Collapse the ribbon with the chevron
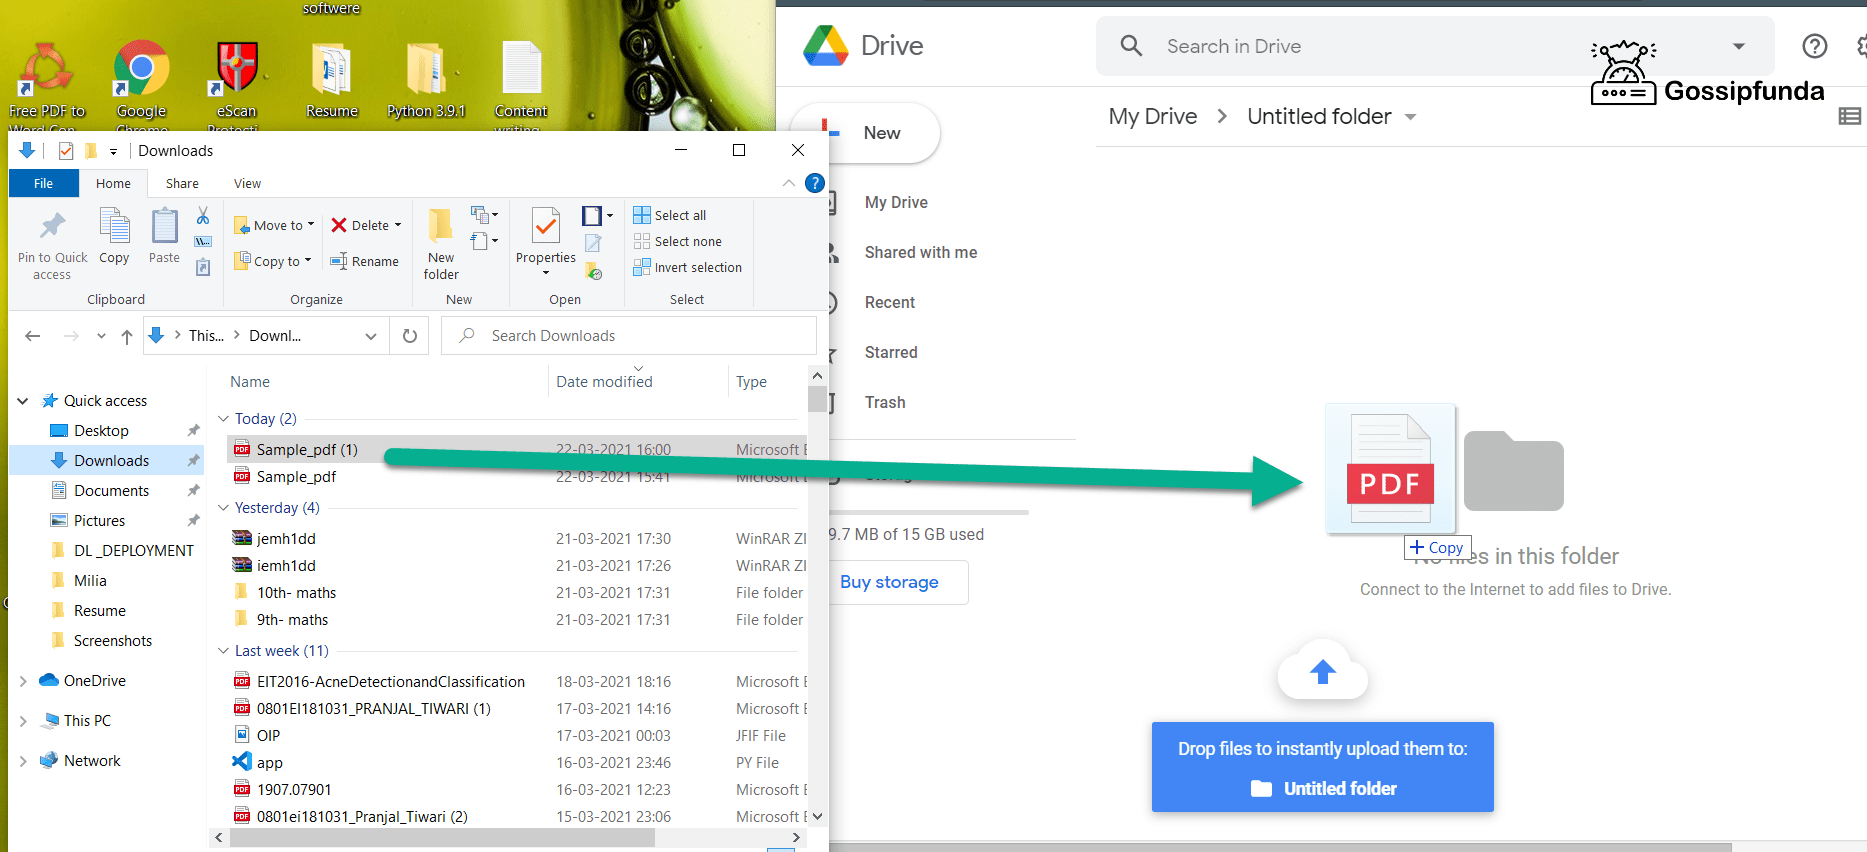 click(x=789, y=183)
